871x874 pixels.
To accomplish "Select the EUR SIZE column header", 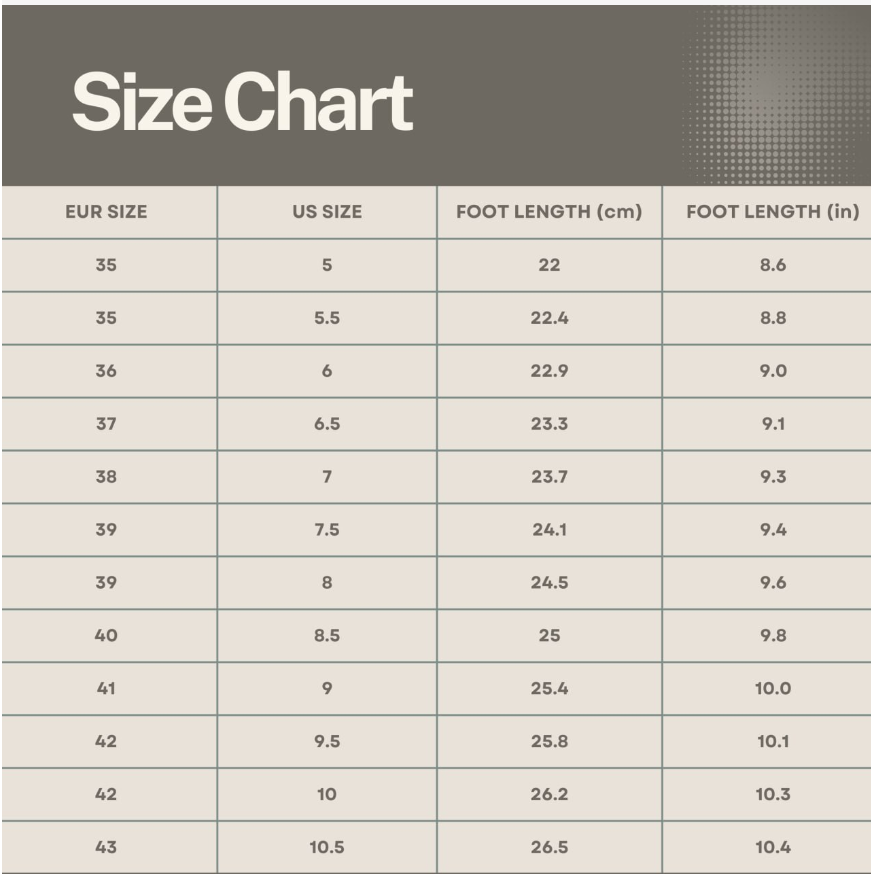I will point(106,212).
